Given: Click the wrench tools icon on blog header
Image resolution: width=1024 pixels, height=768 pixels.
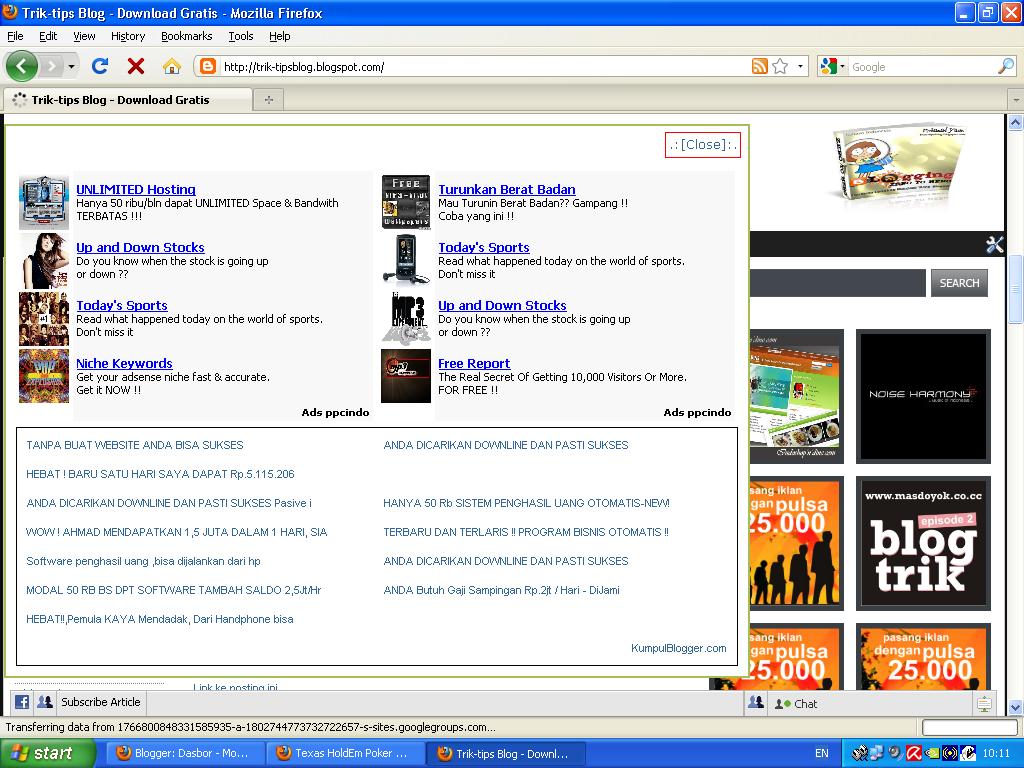Looking at the screenshot, I should coord(995,244).
